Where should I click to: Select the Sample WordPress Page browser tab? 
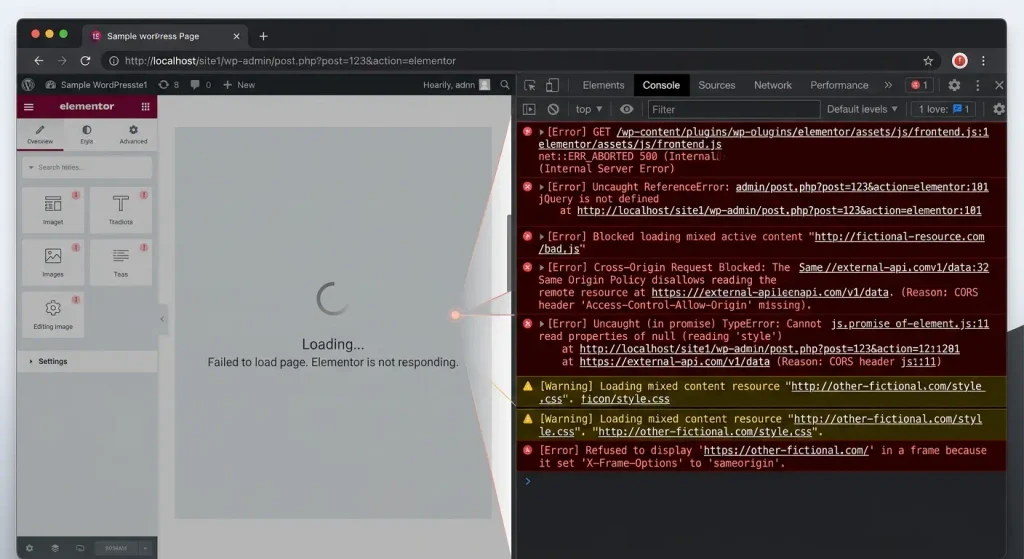coord(165,36)
